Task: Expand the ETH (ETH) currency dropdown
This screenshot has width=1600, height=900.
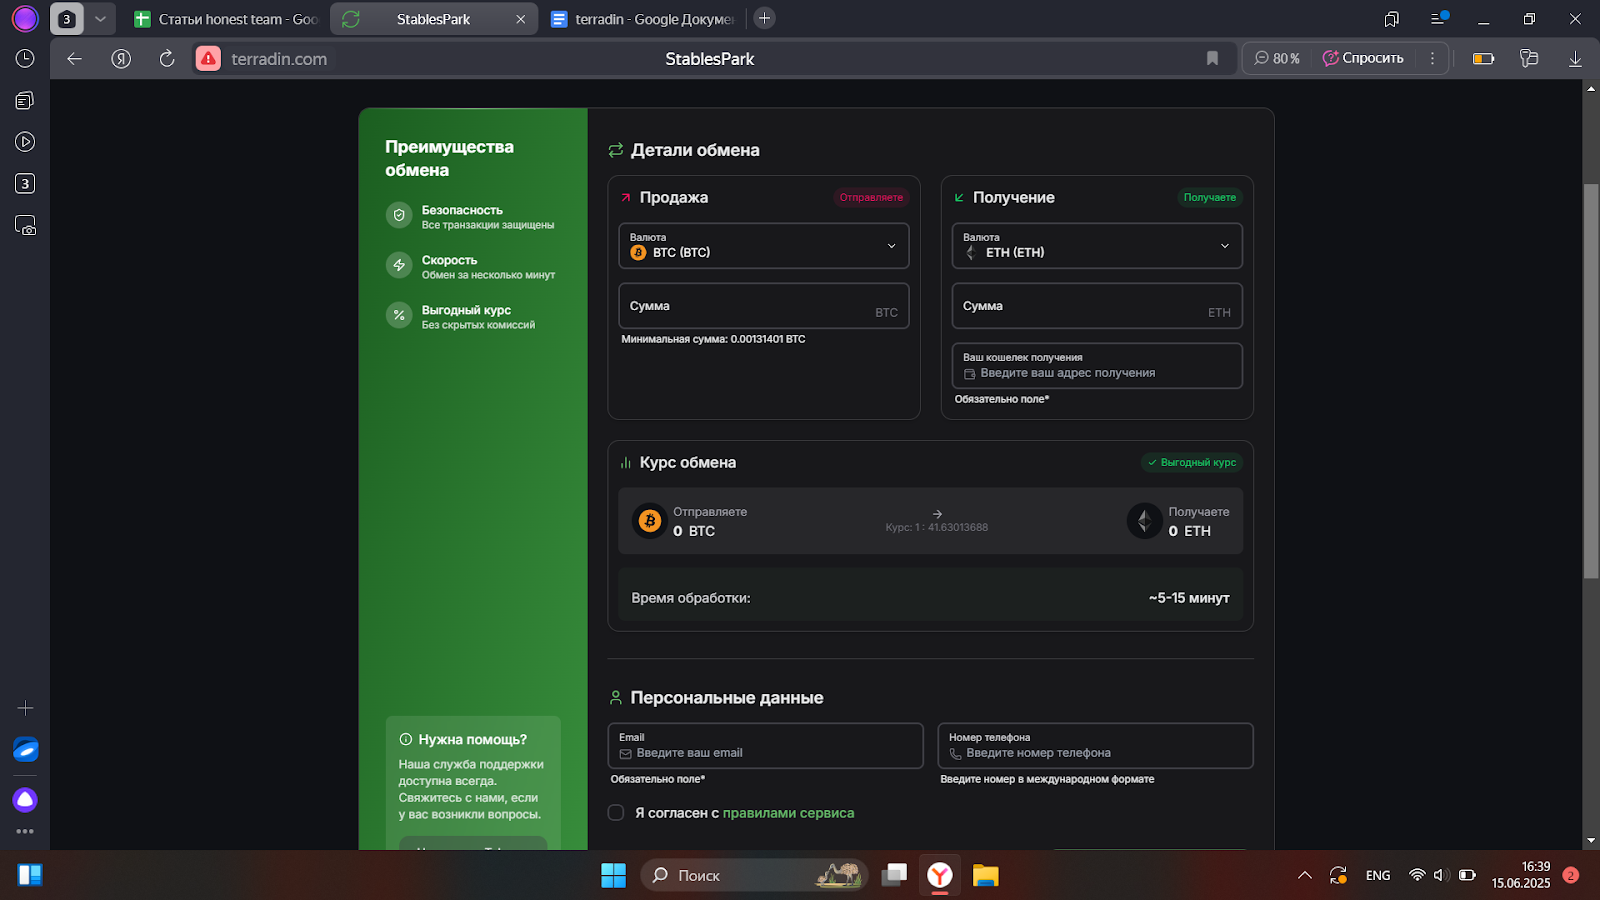Action: (x=1097, y=246)
